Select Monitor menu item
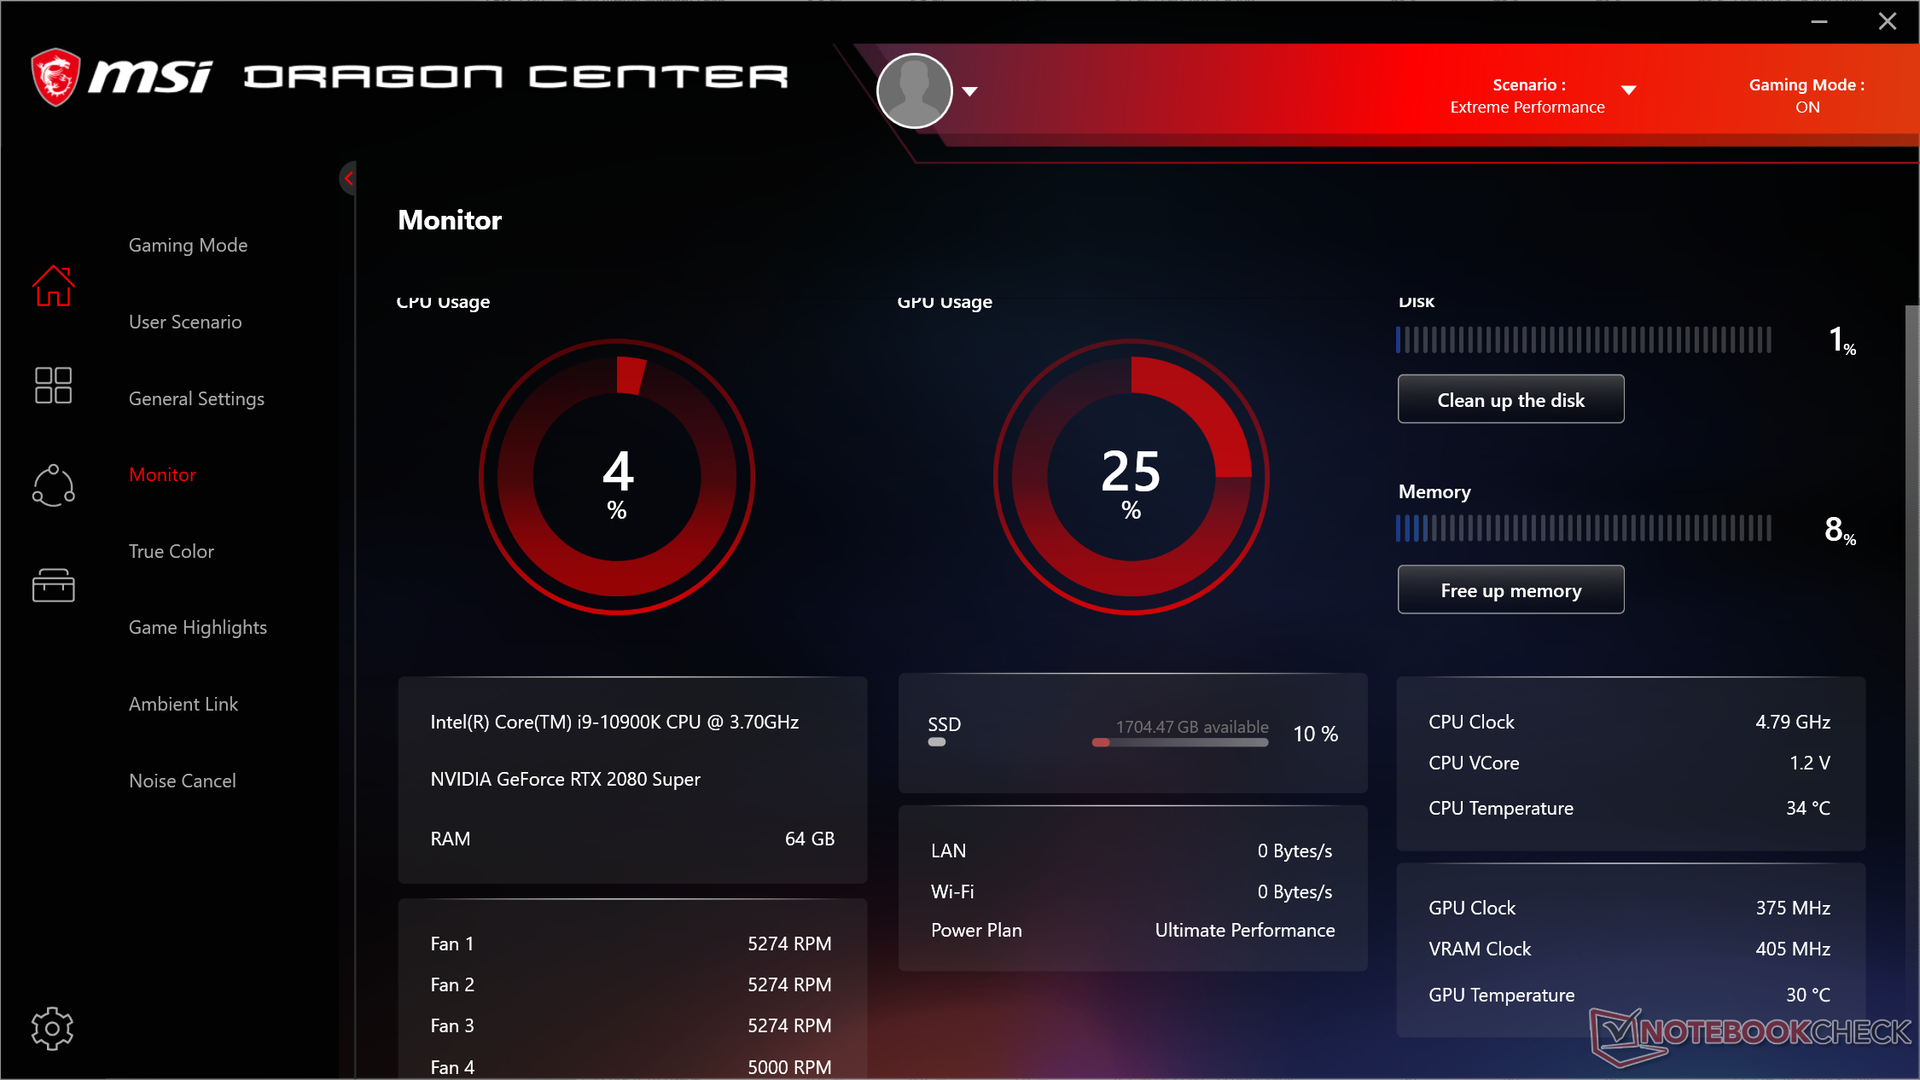Viewport: 1920px width, 1080px height. click(x=162, y=475)
